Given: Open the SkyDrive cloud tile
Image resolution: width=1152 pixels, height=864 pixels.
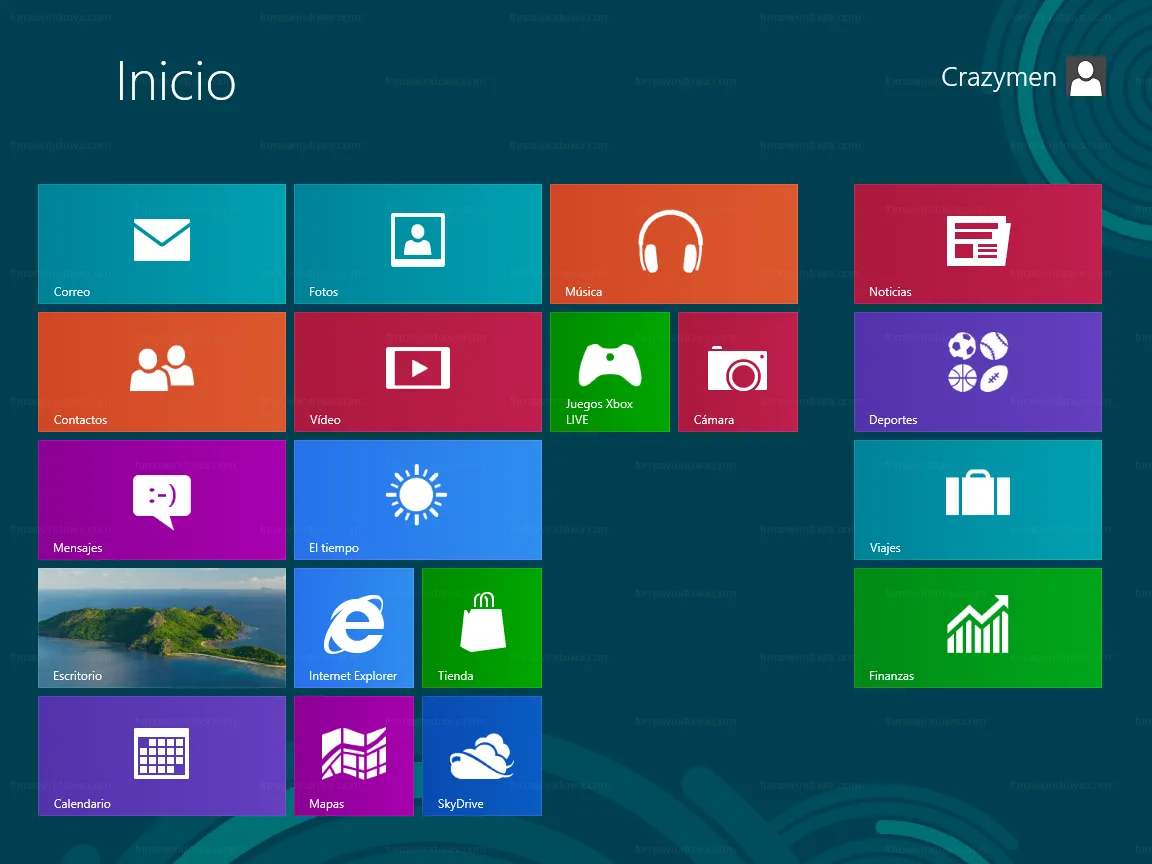Looking at the screenshot, I should click(x=482, y=755).
